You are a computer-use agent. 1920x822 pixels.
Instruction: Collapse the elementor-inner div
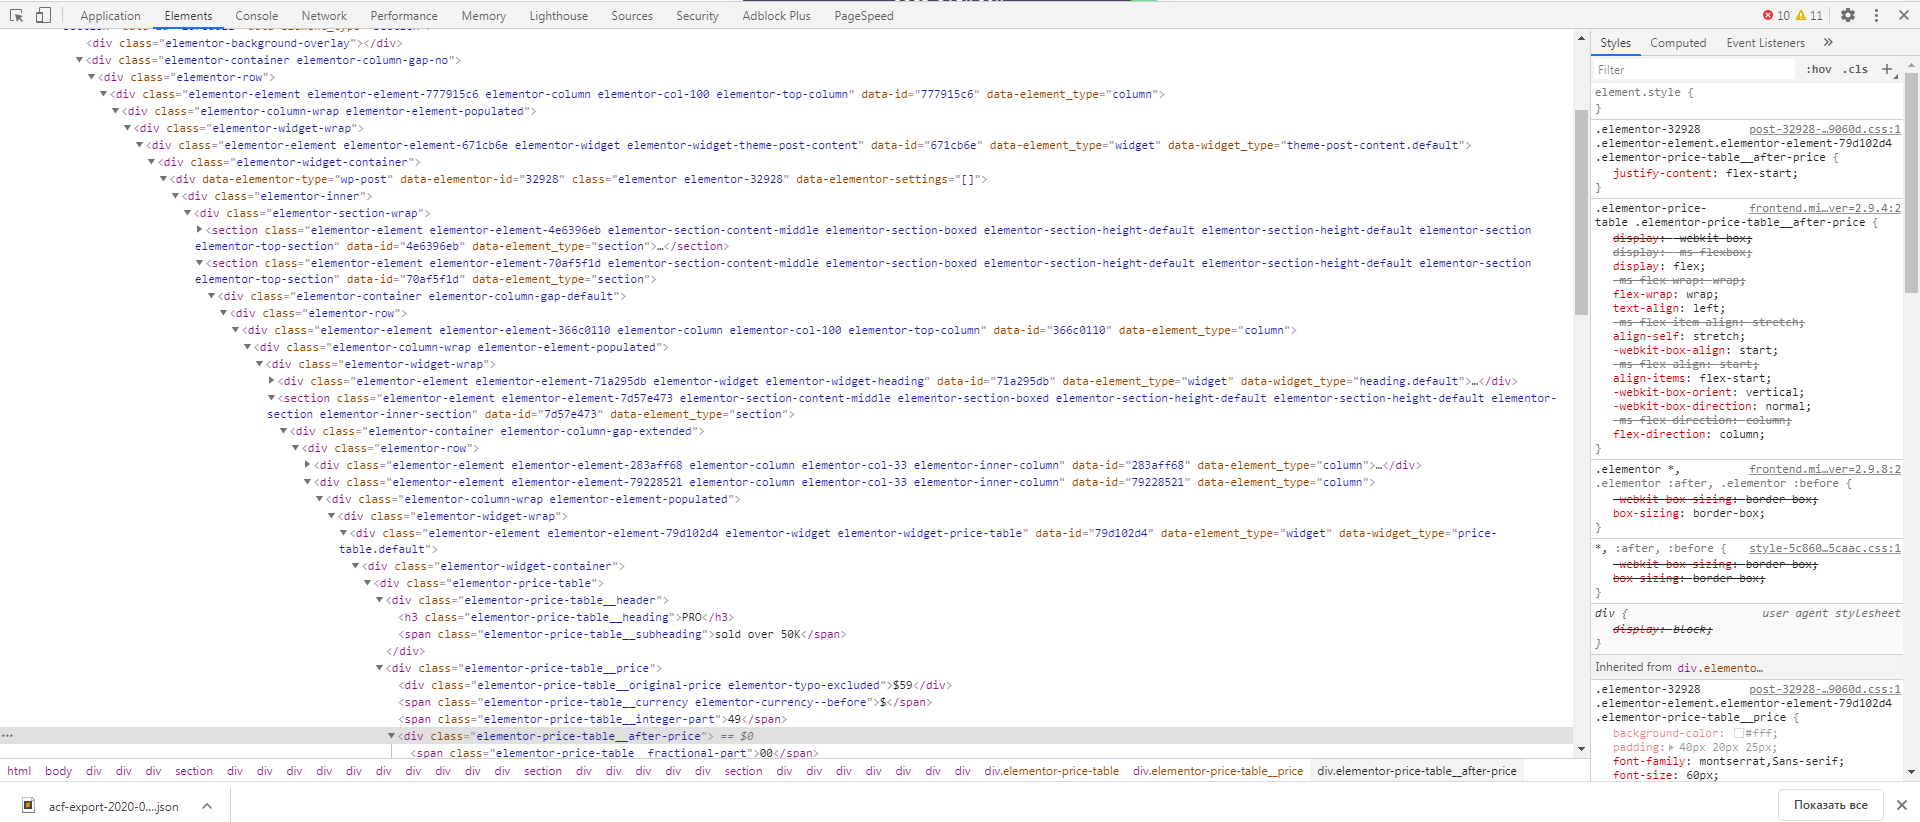coord(176,196)
